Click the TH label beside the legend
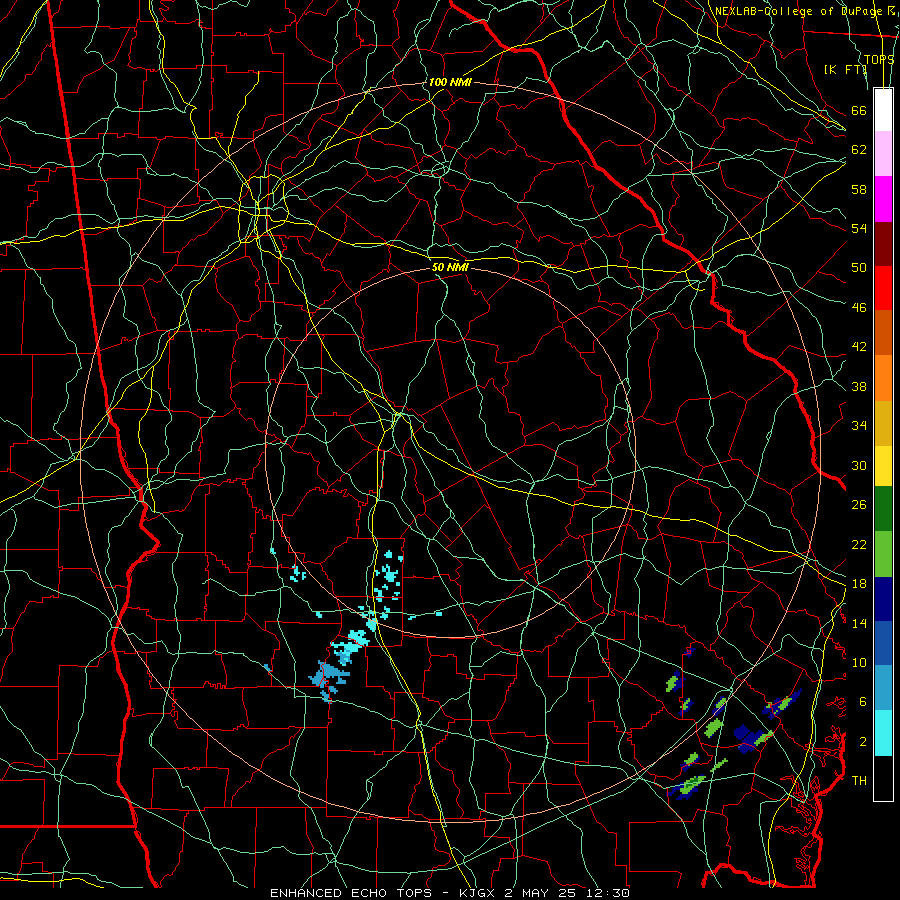Viewport: 900px width, 900px height. coord(859,780)
